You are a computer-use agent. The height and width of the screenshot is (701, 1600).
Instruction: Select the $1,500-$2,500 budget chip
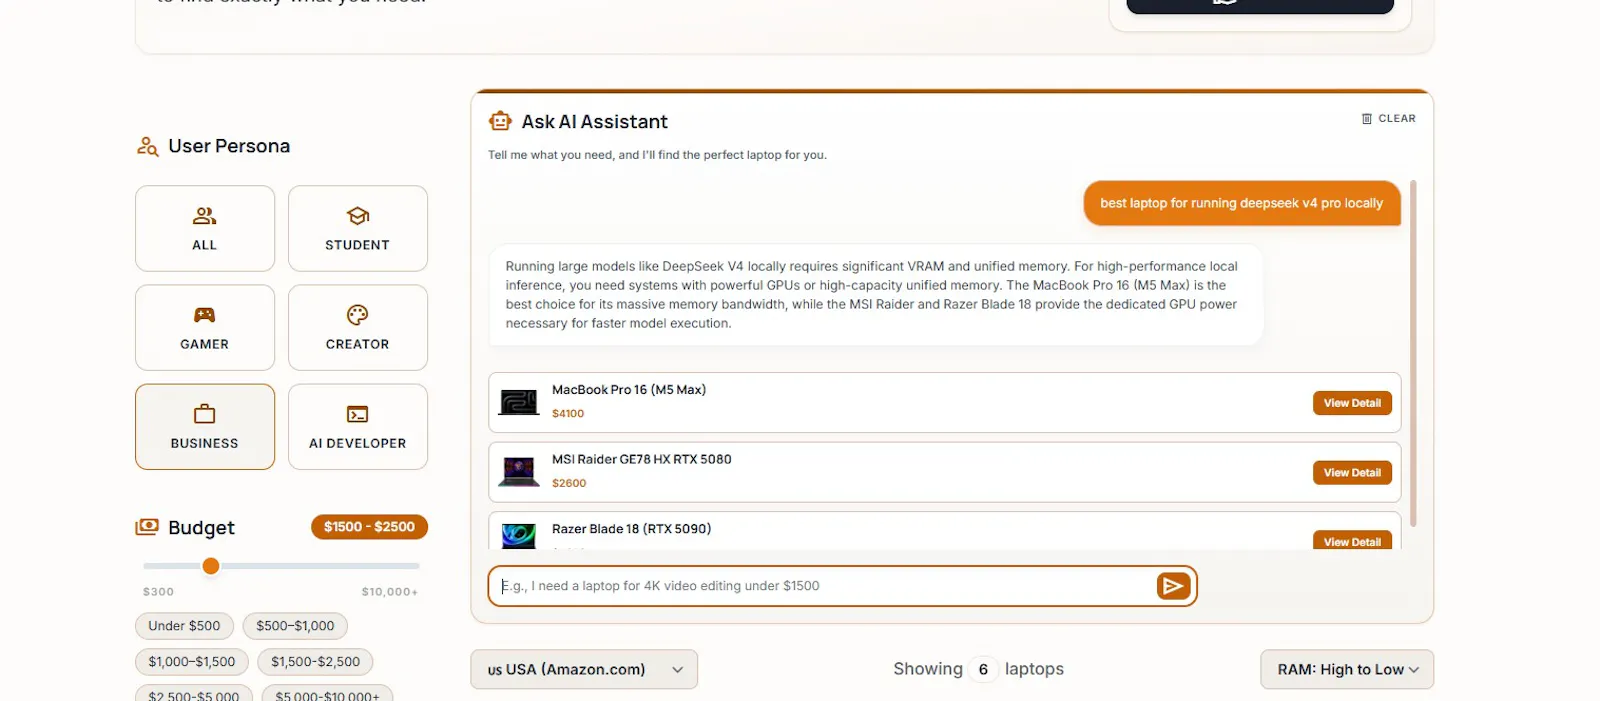click(x=315, y=662)
